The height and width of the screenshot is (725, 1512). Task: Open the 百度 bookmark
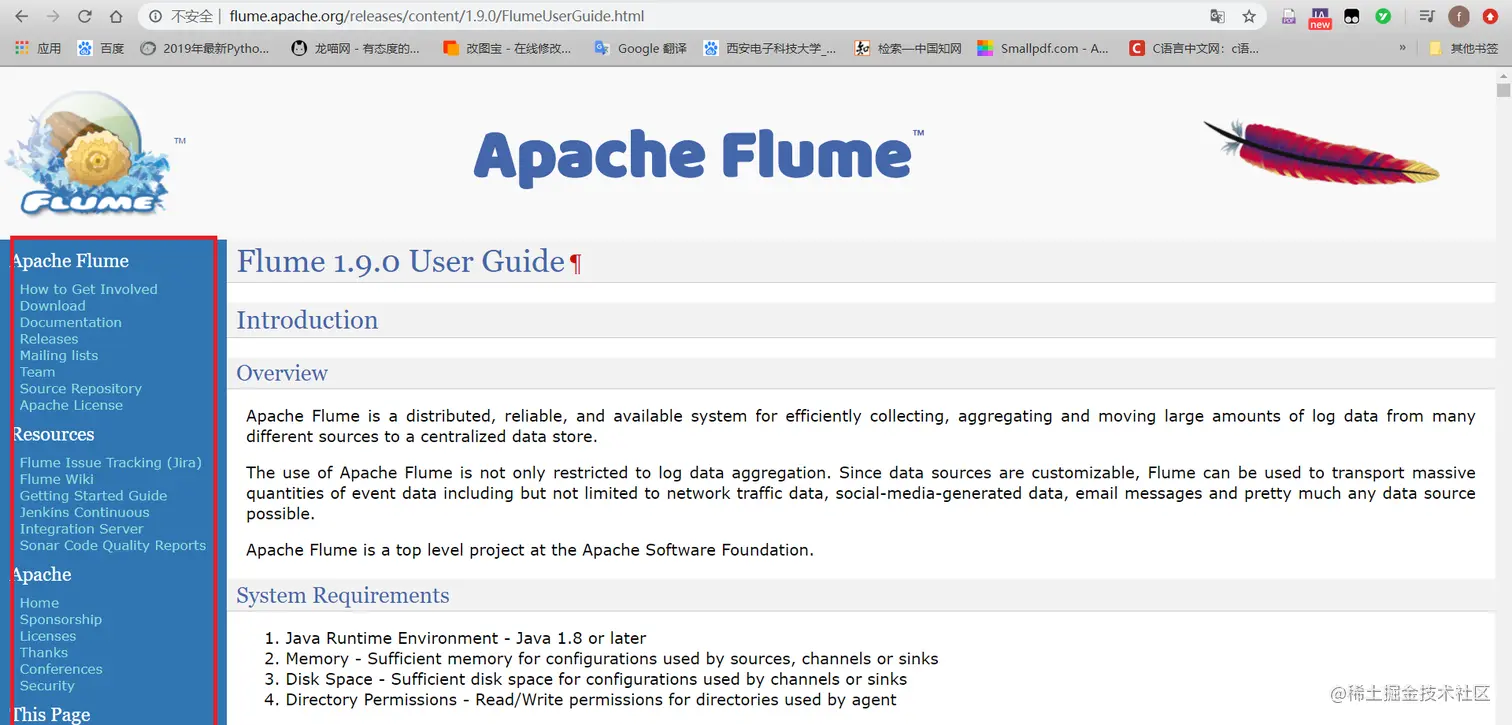point(101,48)
